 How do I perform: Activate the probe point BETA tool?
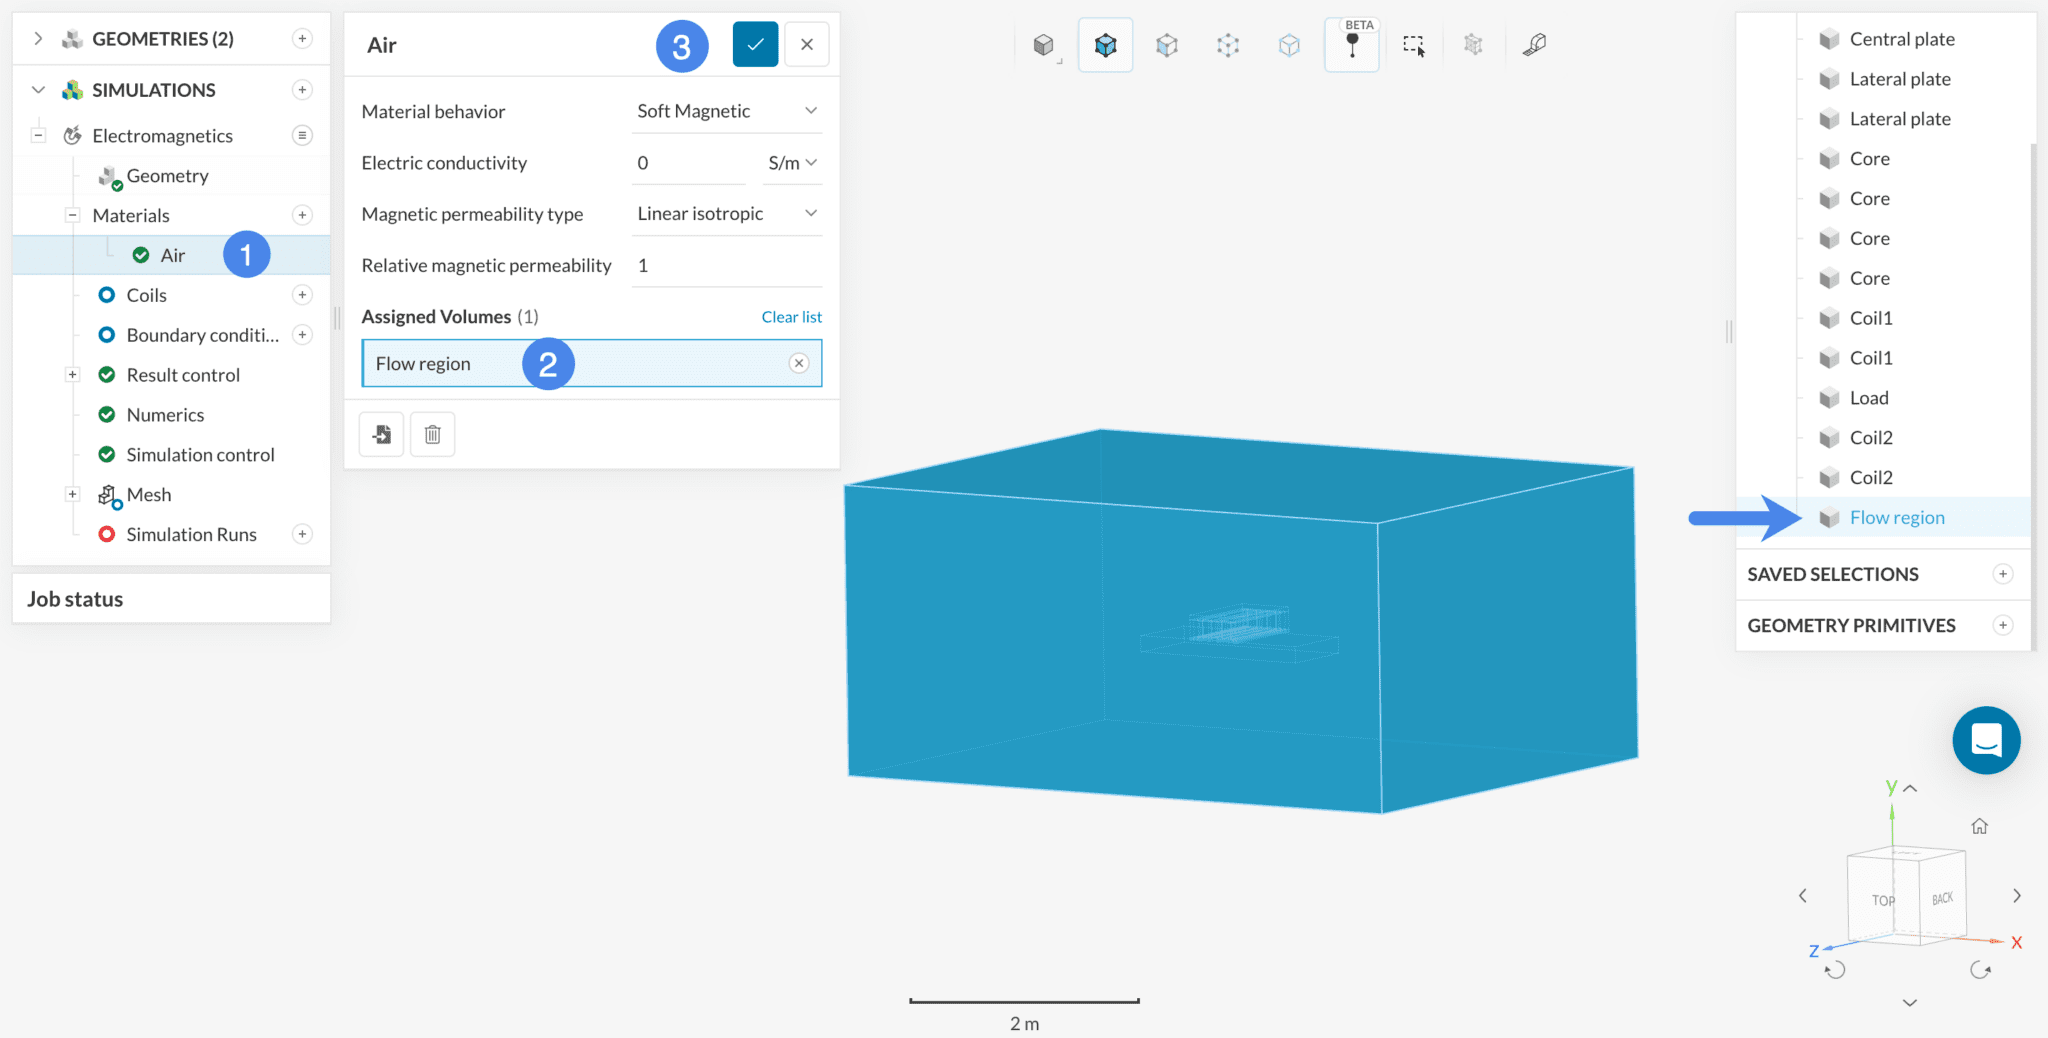tap(1351, 44)
